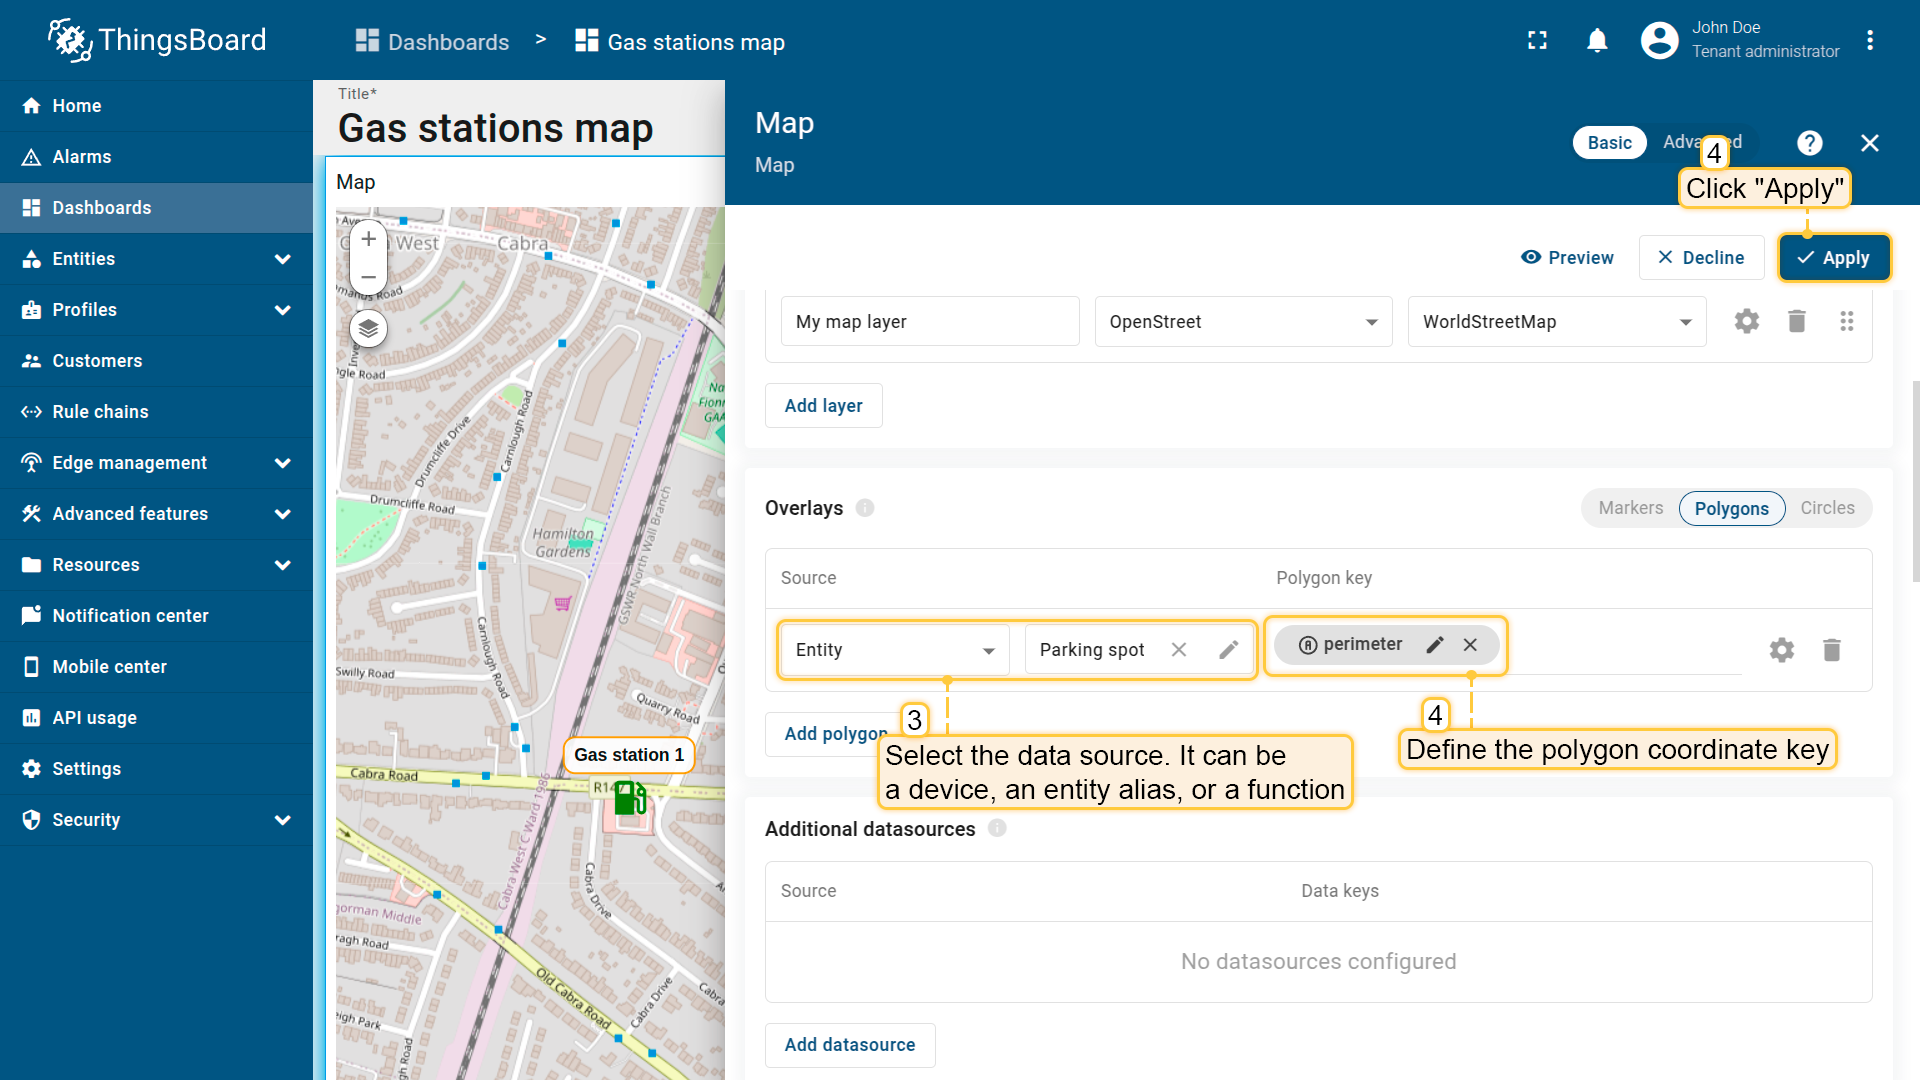Viewport: 1920px width, 1080px height.
Task: Select the Circles overlay toggle
Action: (x=1827, y=508)
